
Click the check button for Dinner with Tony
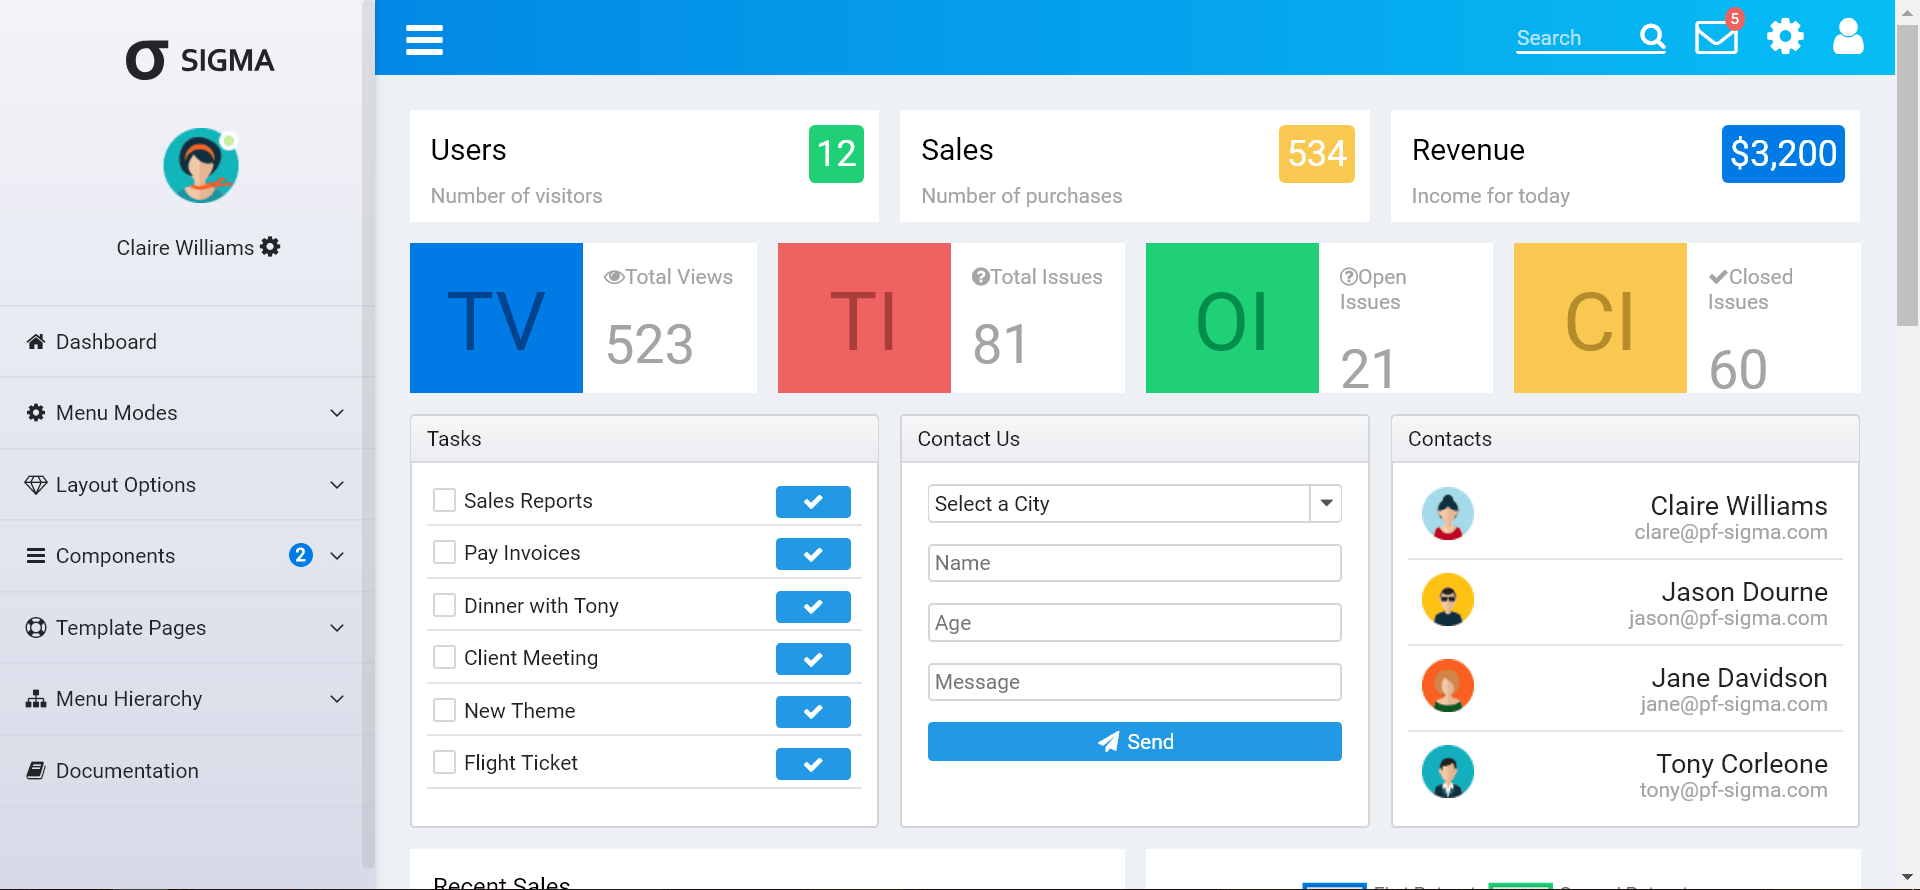click(813, 607)
